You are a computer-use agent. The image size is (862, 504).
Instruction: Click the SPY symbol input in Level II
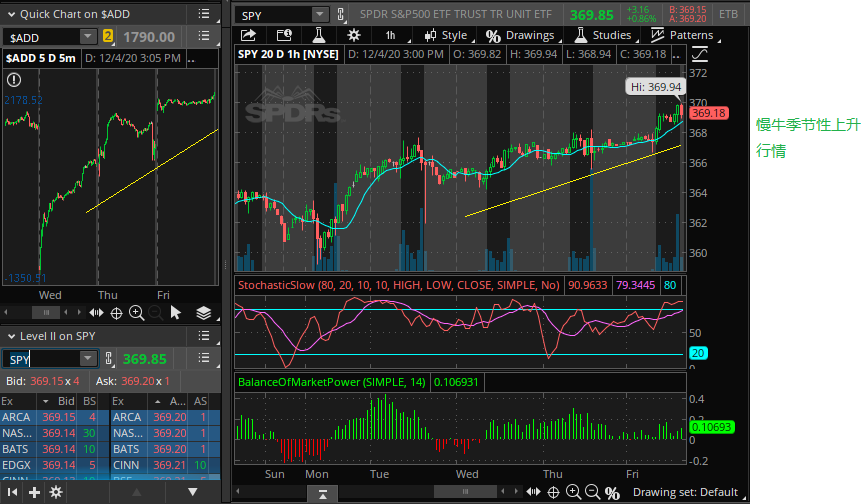(x=43, y=359)
